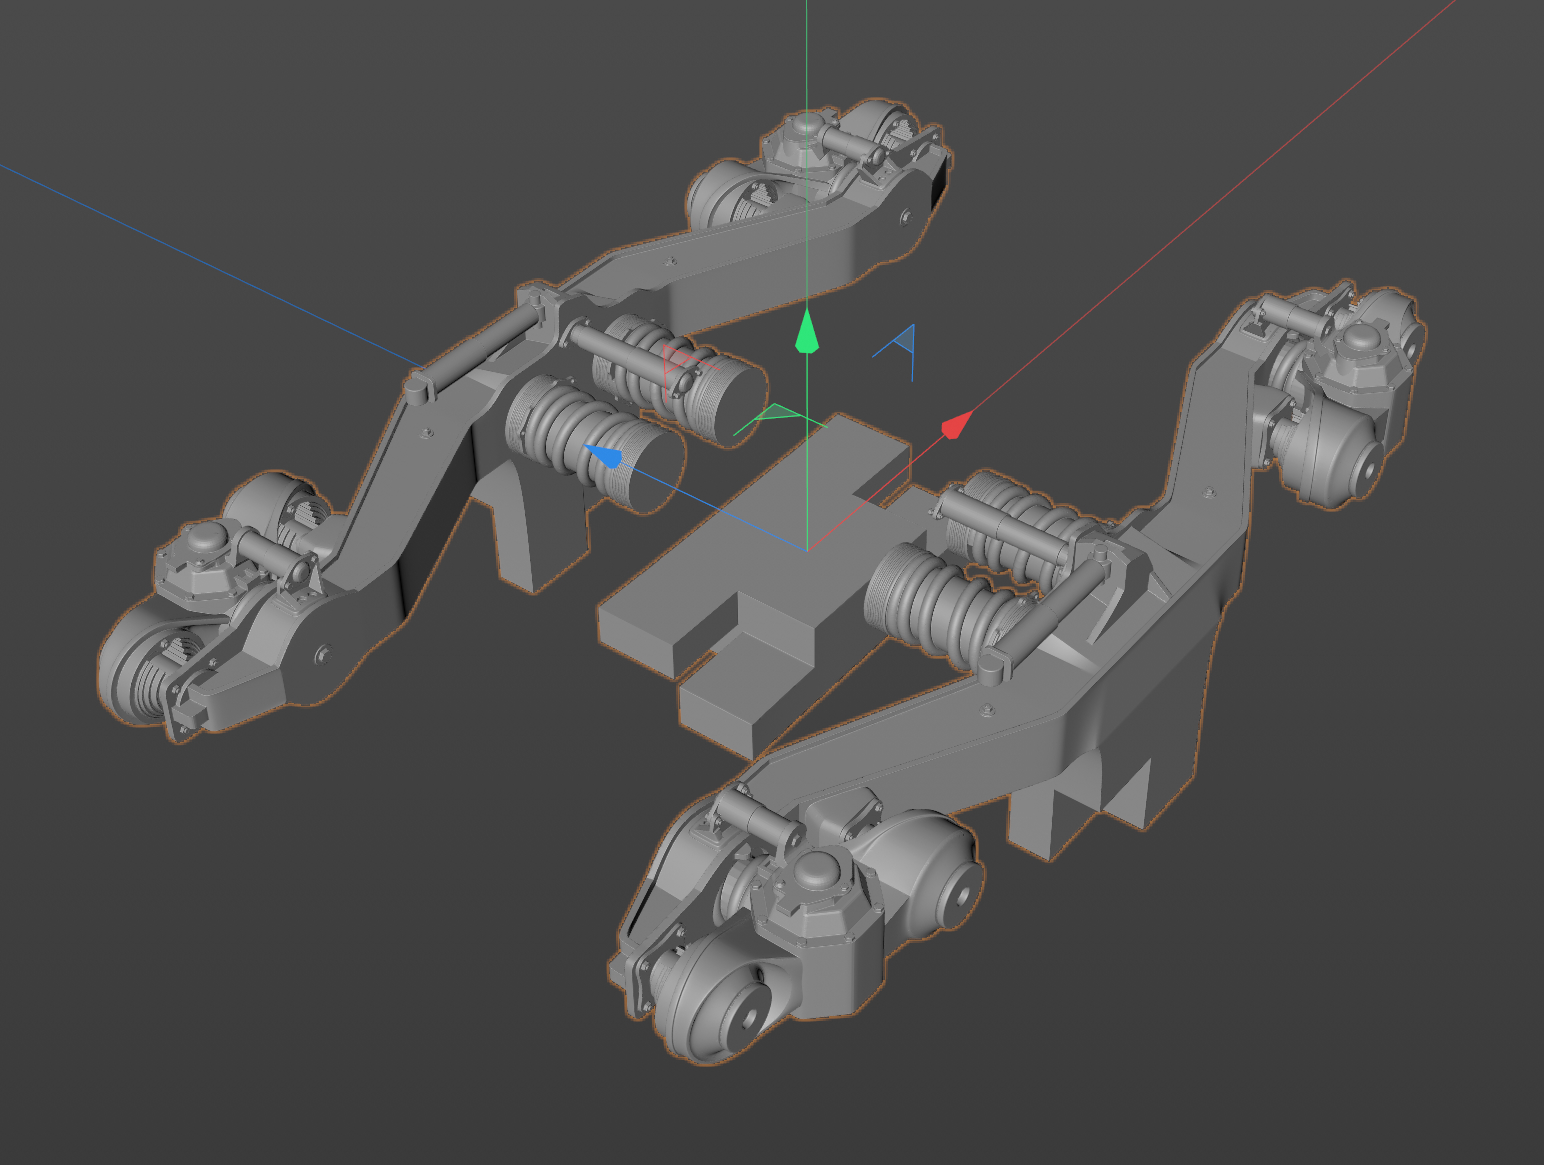
Task: Click the blue Z-axis arrow handle
Action: (x=604, y=456)
